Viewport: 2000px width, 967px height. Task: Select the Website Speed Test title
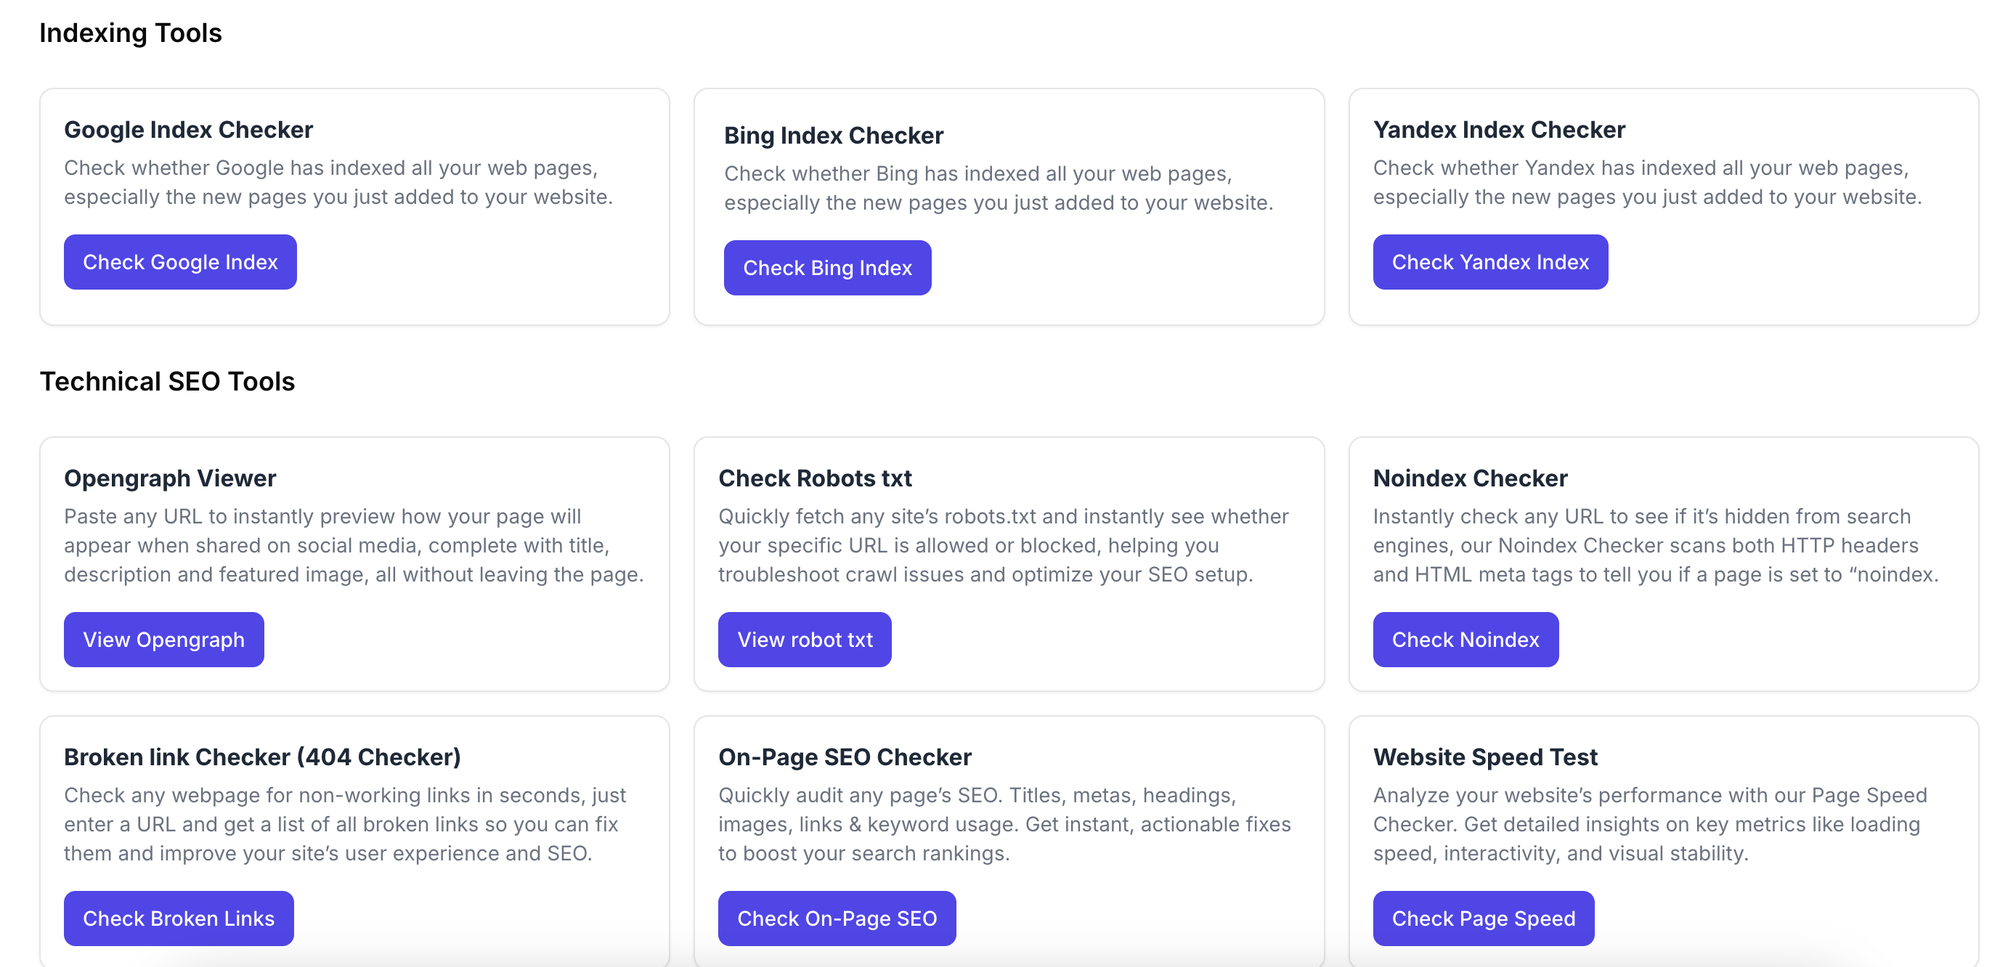(1484, 757)
